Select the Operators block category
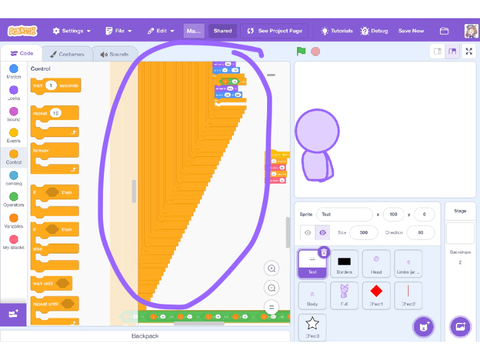Viewport: 480px width, 360px height. (14, 200)
